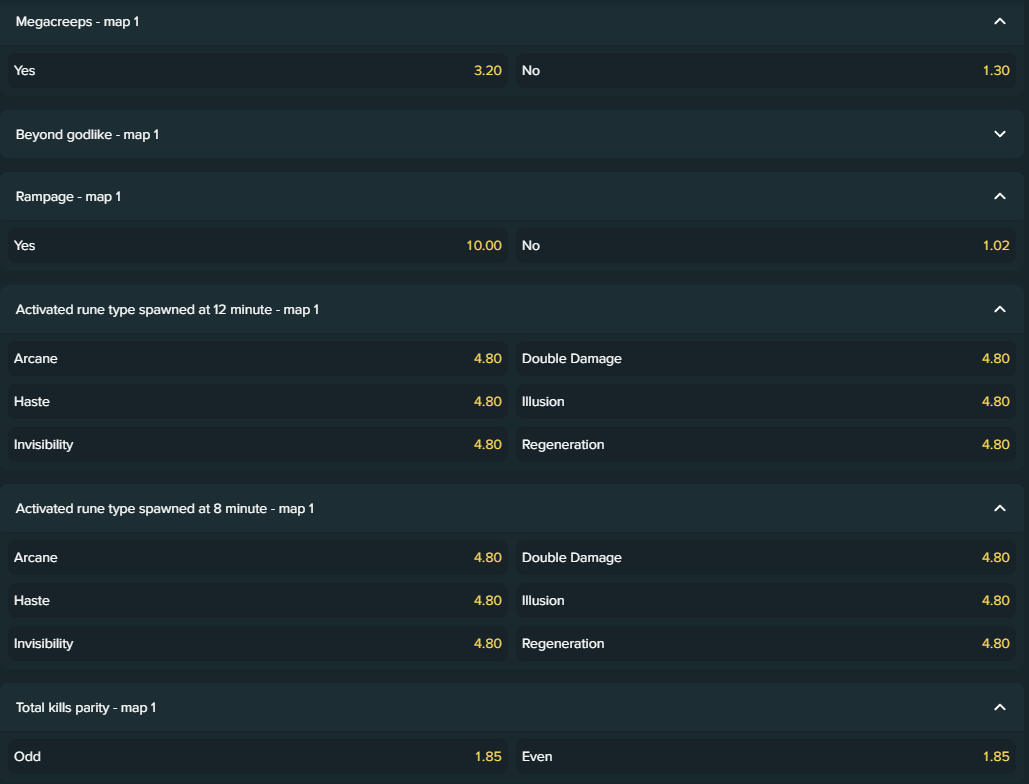Viewport: 1029px width, 784px height.
Task: Open the Beyond godlike - map 1 header
Action: pos(512,134)
